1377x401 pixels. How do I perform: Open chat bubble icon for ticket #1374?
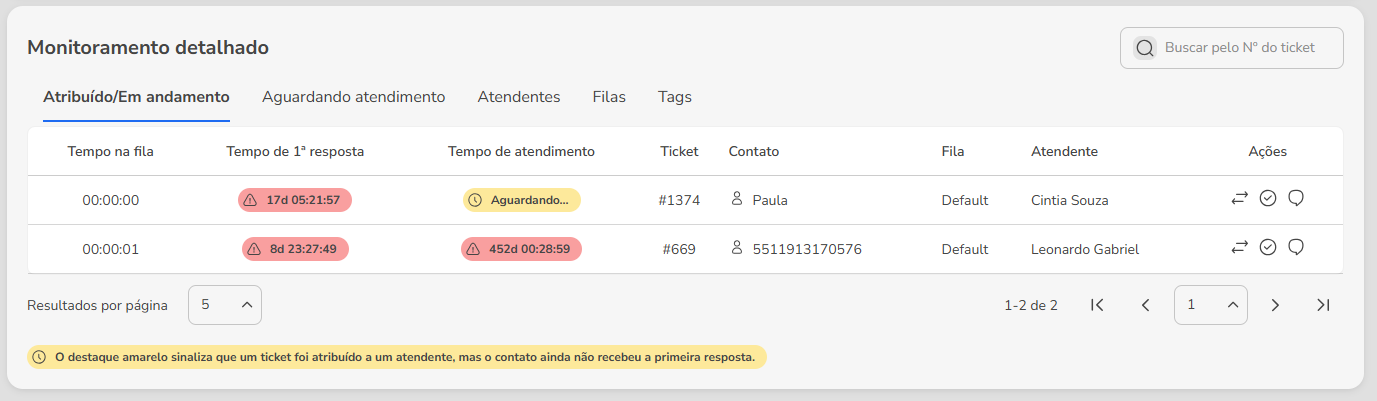[1296, 198]
